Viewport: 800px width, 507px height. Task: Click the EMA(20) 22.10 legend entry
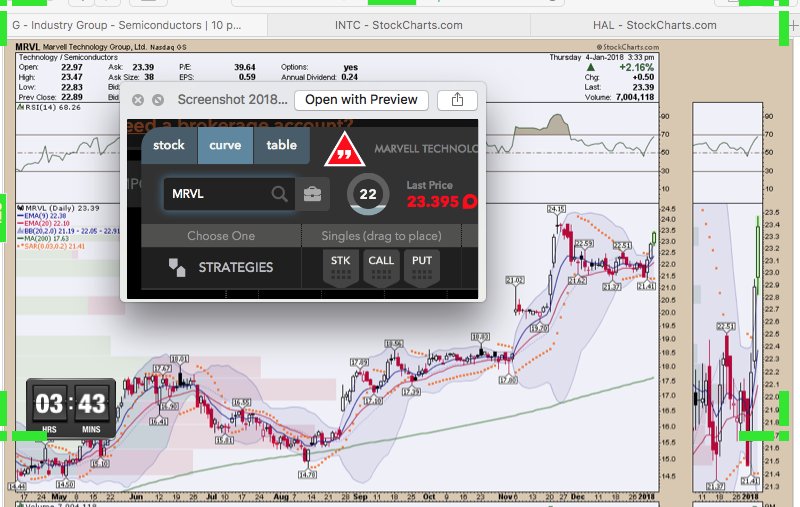[43, 223]
